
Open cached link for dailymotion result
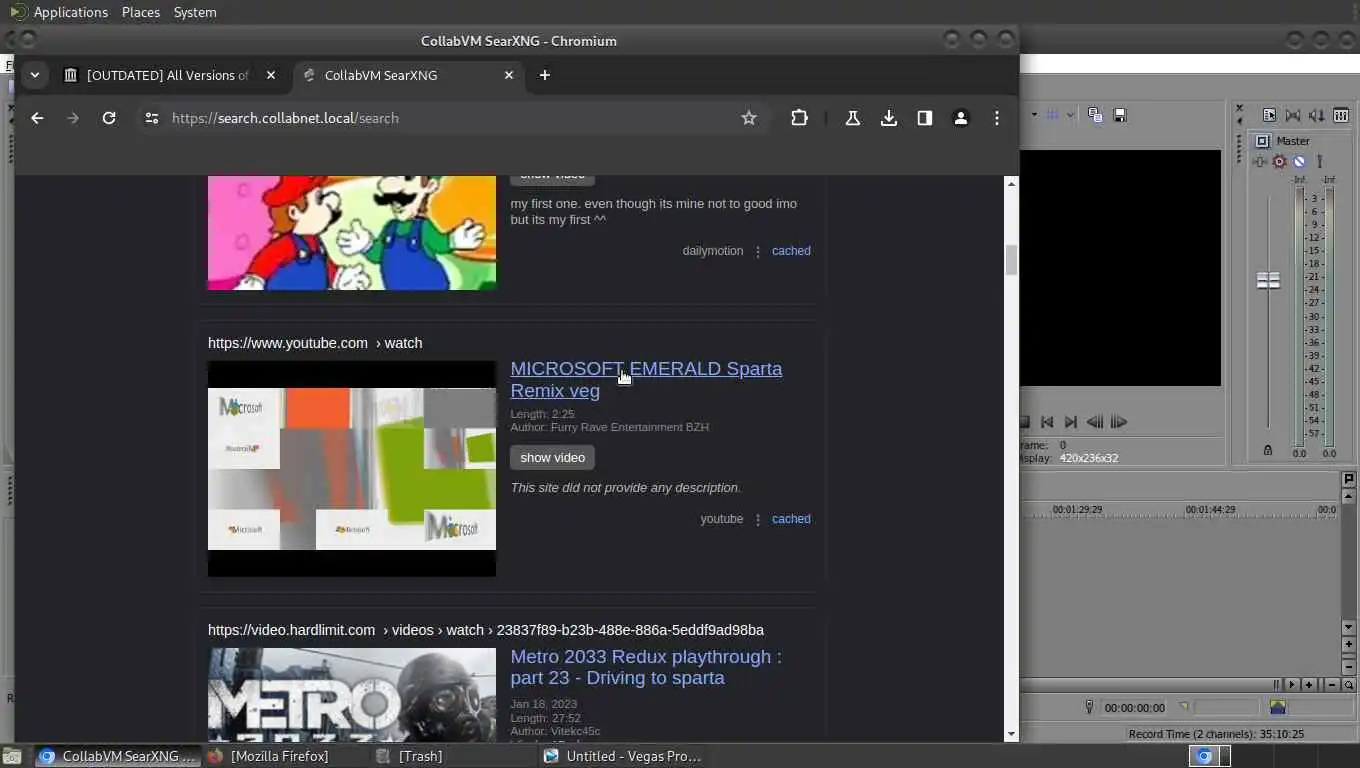(x=791, y=251)
